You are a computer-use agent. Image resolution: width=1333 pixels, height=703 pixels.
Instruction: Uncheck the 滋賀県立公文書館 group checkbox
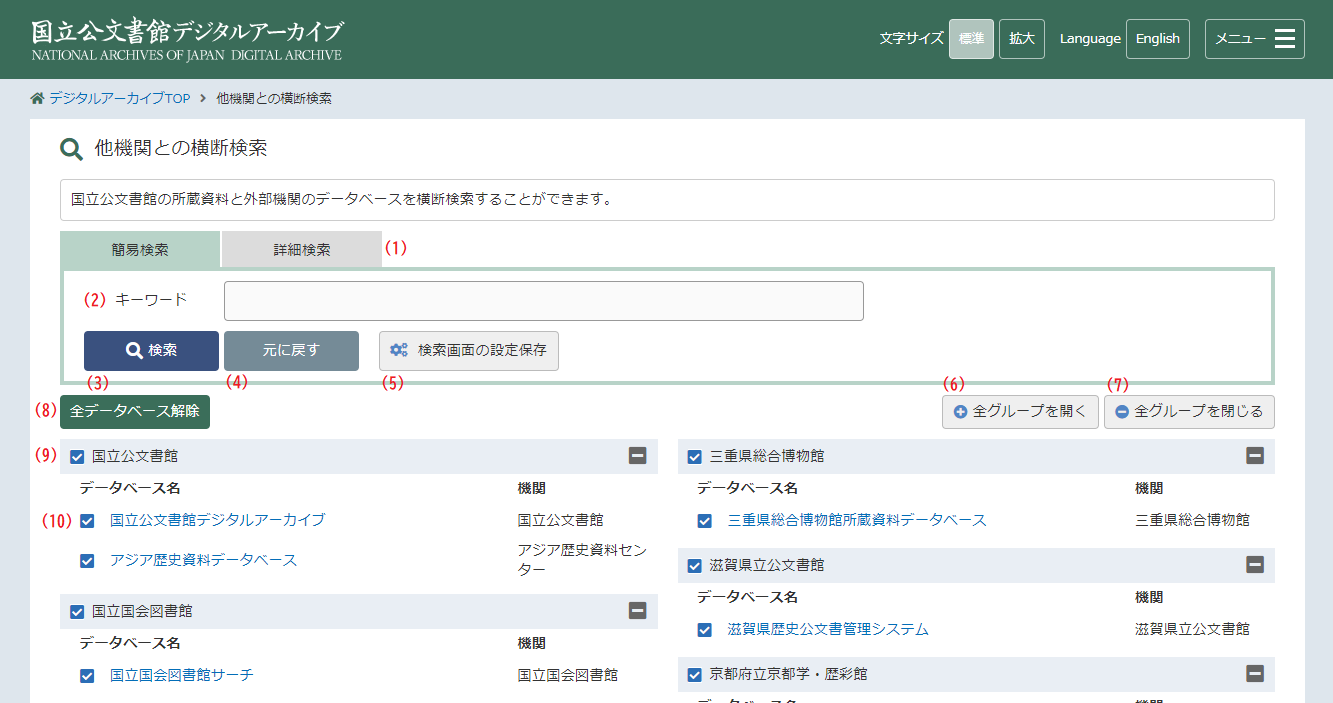point(695,566)
